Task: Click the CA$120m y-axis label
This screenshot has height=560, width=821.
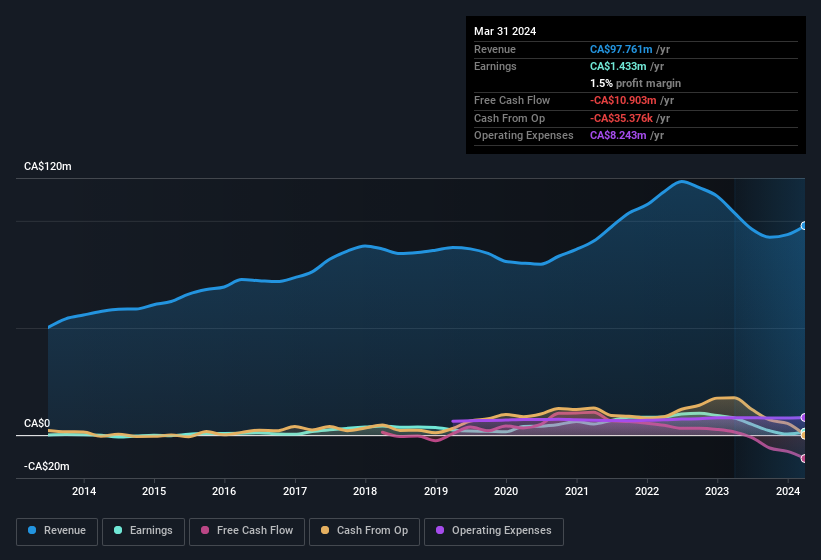Action: point(48,166)
